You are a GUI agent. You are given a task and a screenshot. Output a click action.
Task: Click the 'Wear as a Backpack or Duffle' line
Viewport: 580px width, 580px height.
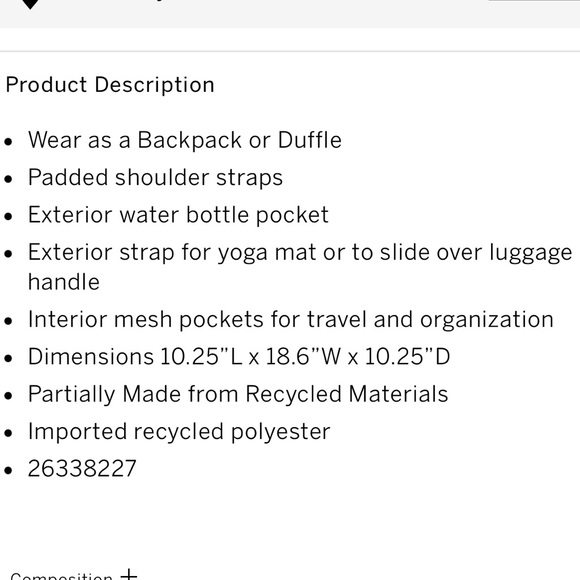click(x=185, y=141)
